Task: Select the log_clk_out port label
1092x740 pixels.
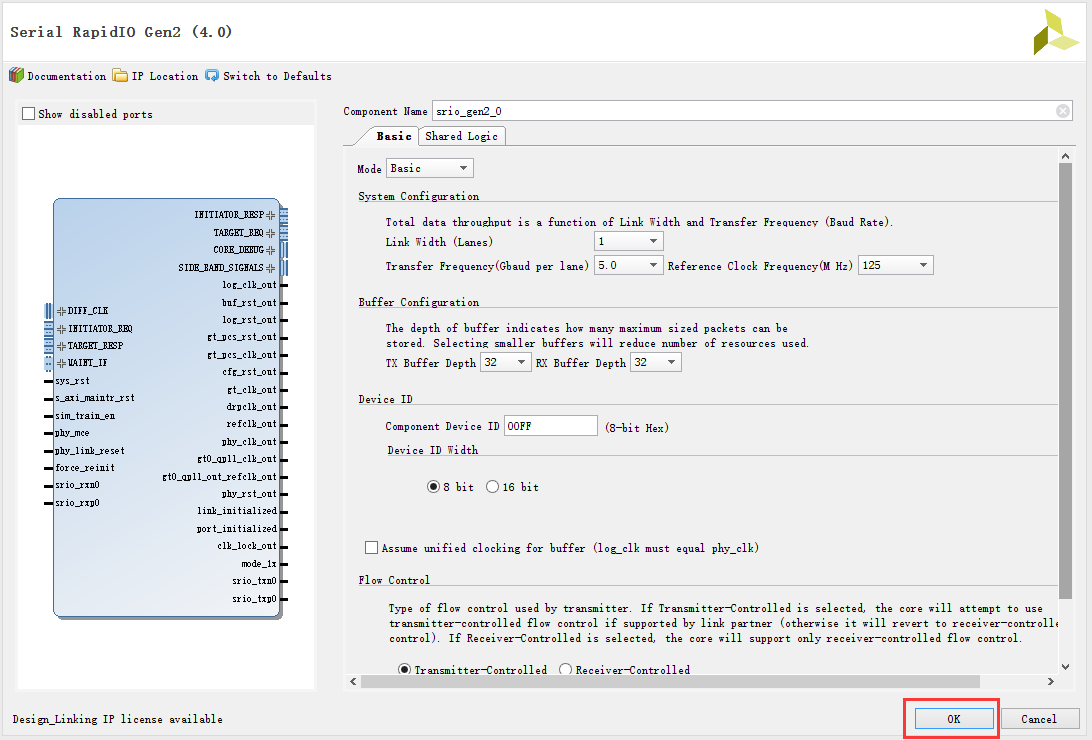Action: 249,285
